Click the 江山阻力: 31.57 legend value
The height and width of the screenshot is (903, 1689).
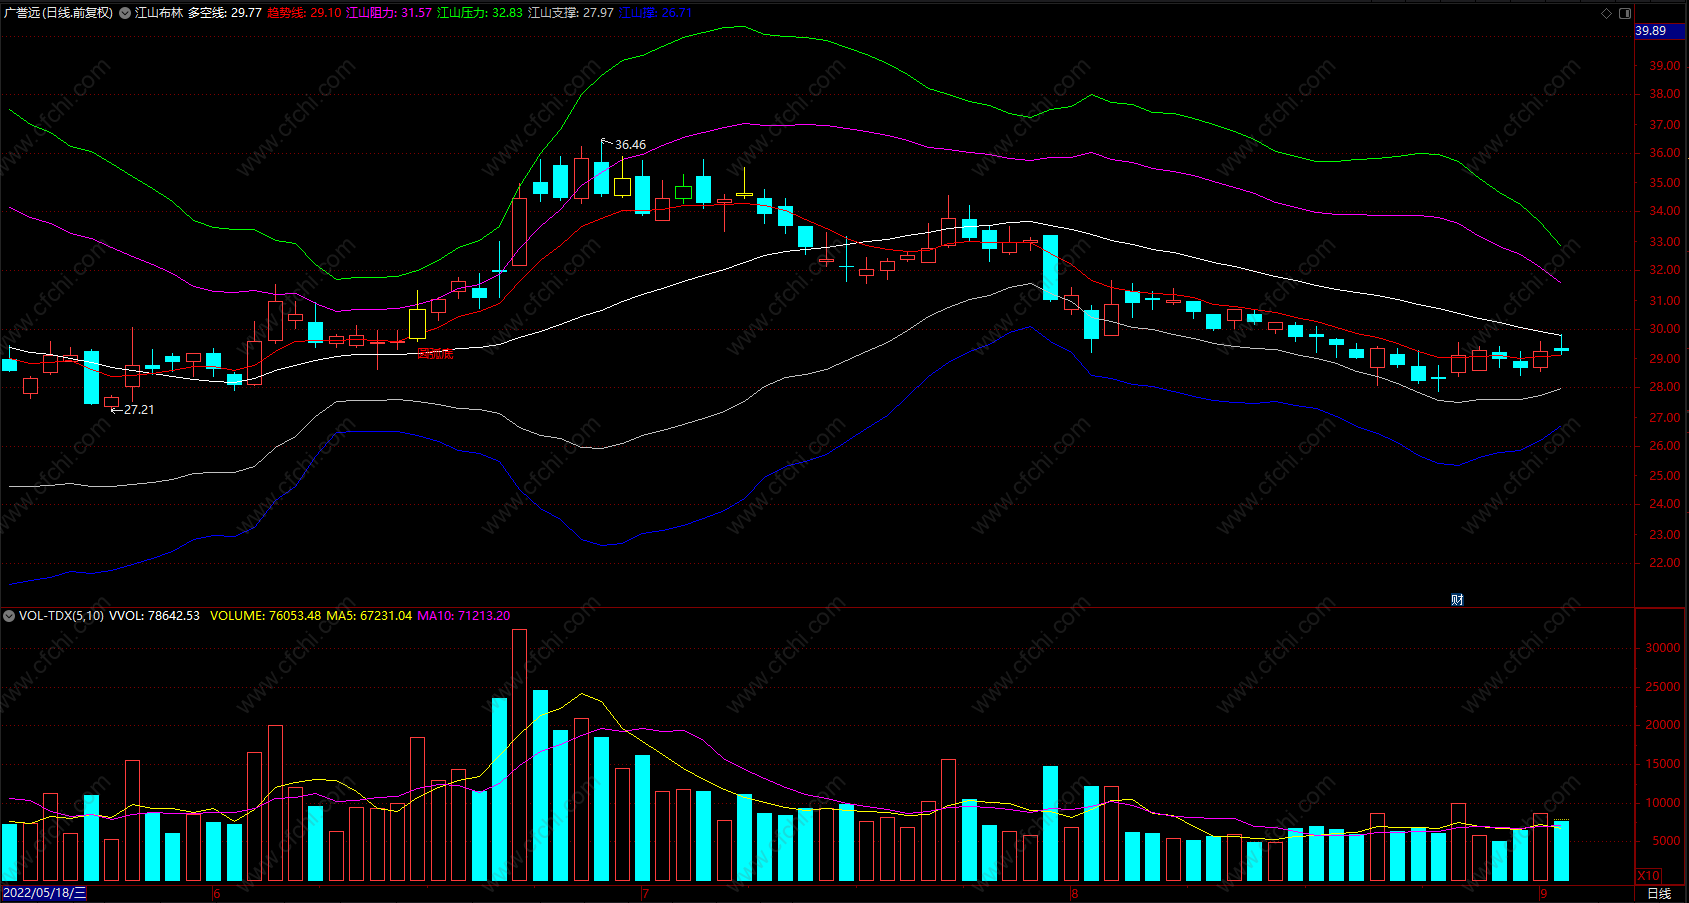[x=389, y=13]
